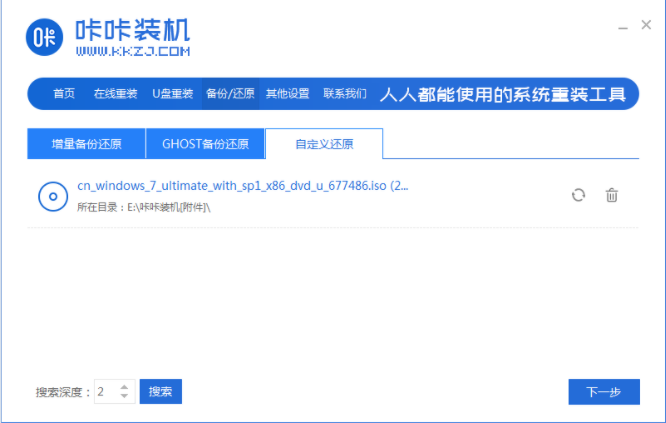Select 联系我们 in the navigation bar
This screenshot has width=666, height=423.
click(x=344, y=94)
